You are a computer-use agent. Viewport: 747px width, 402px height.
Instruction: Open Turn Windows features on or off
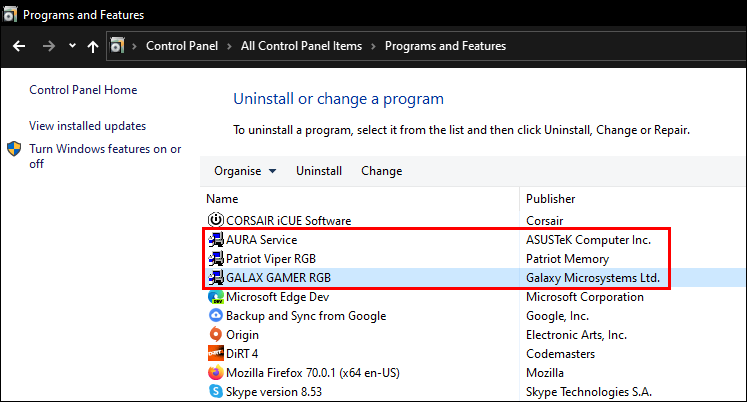(x=105, y=156)
